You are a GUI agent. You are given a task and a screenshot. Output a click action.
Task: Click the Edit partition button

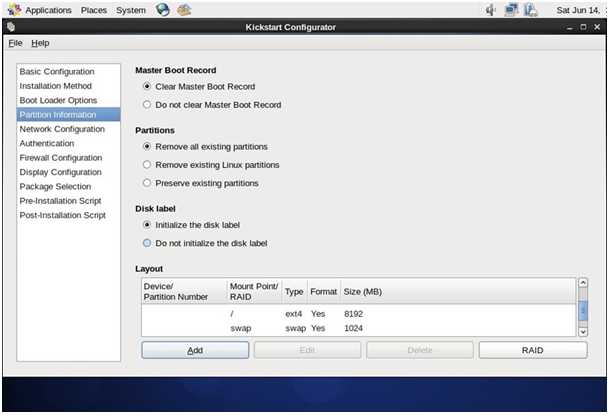(307, 350)
